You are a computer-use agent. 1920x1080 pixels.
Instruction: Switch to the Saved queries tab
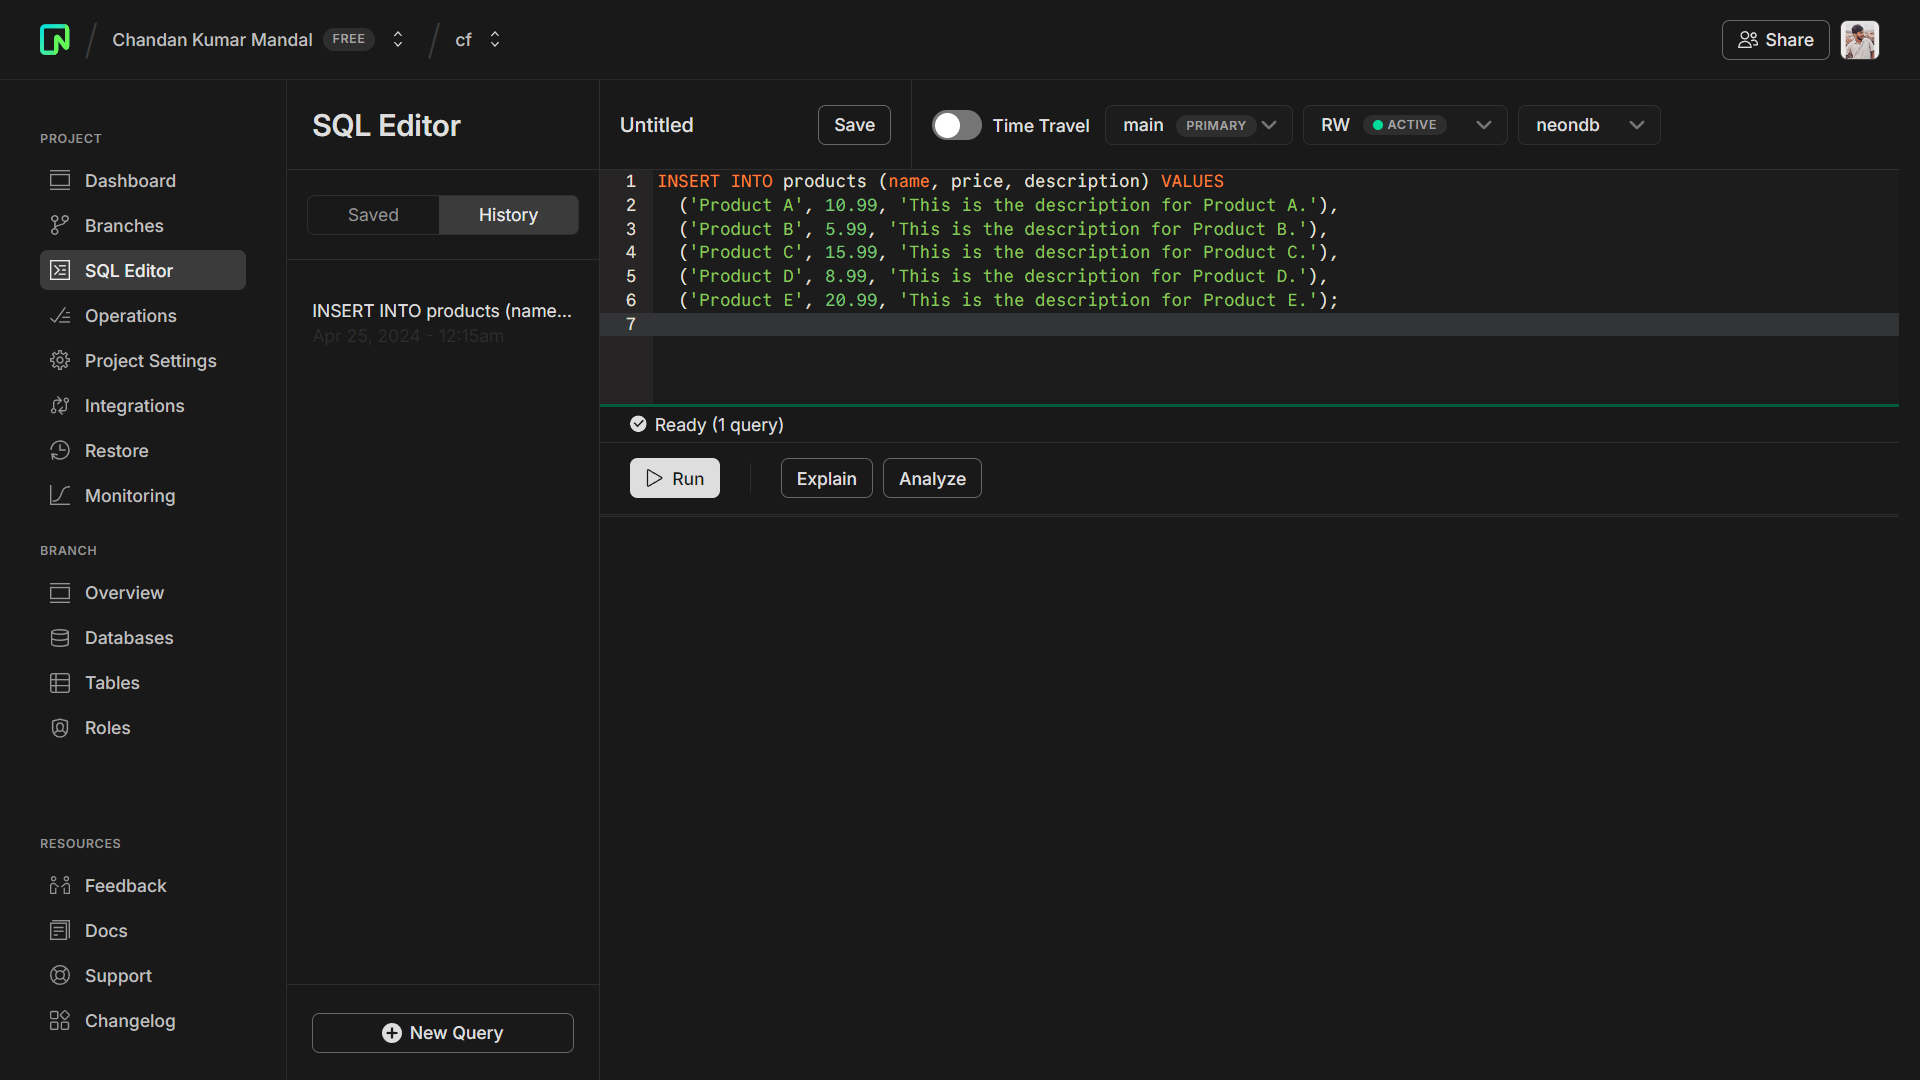(x=372, y=214)
